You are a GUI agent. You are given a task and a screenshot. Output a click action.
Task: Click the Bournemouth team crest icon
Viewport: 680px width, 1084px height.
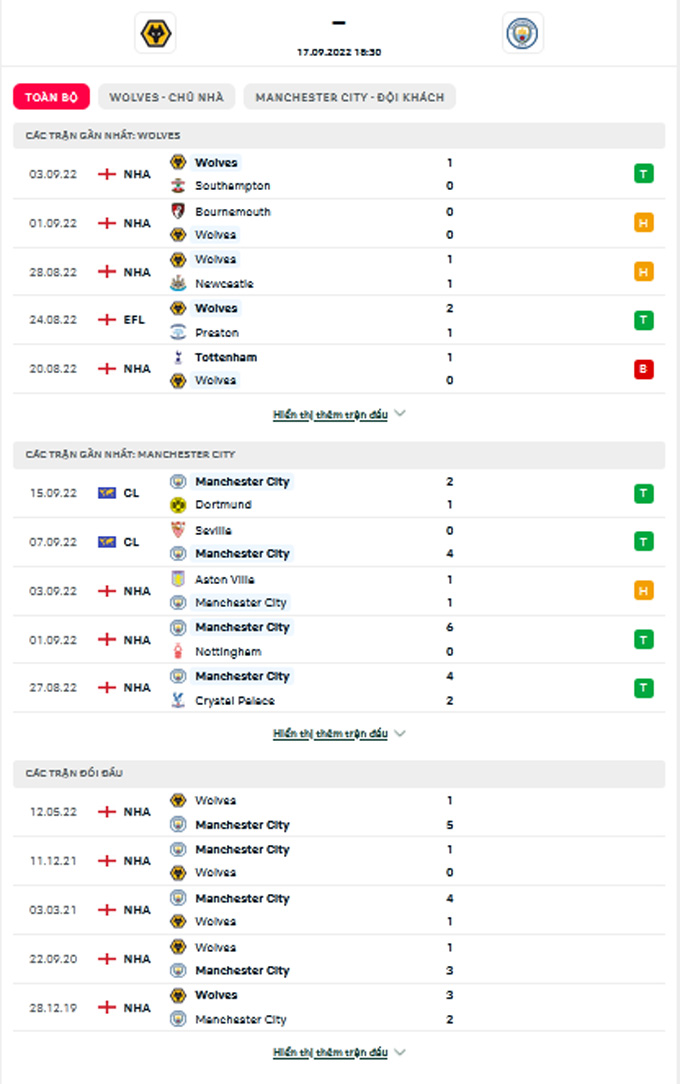coord(178,211)
